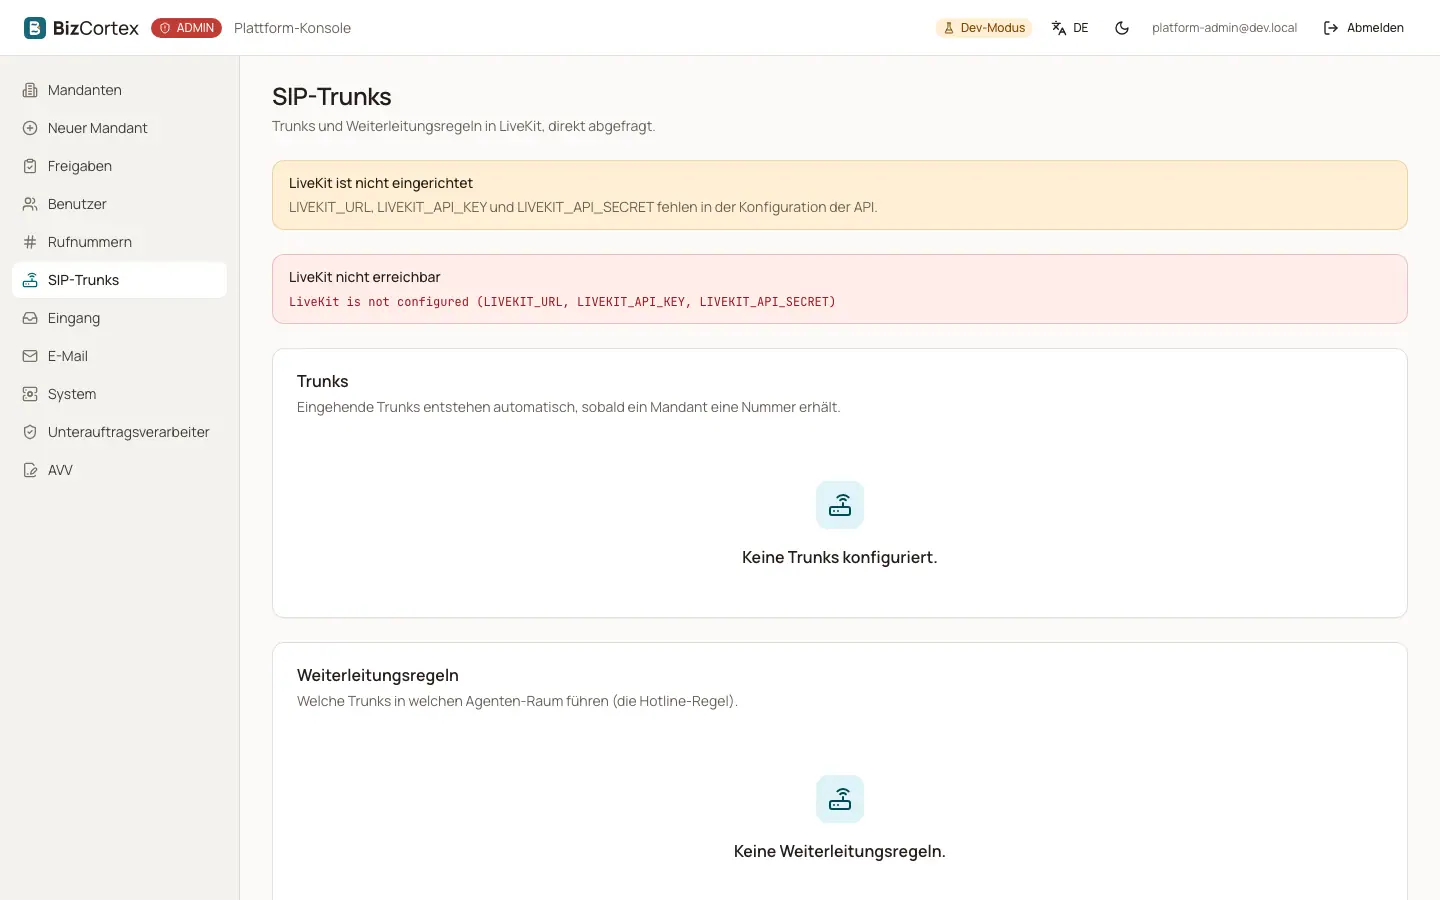1440x900 pixels.
Task: Go to SIP-Trunks menu item
Action: 120,280
